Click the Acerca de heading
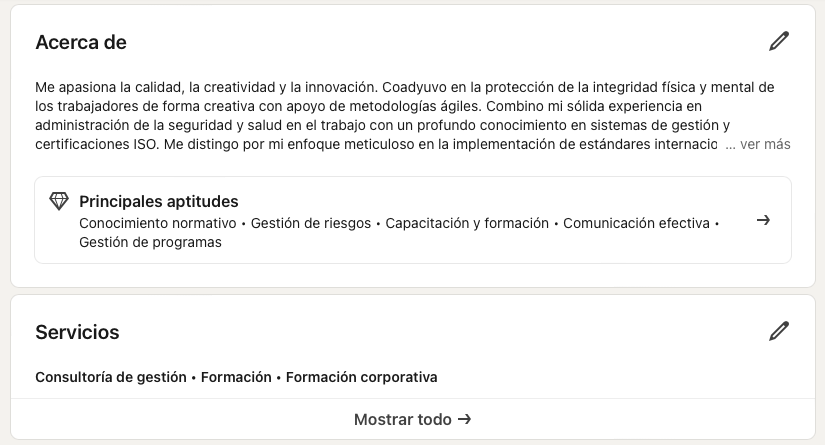The image size is (825, 445). [x=80, y=42]
